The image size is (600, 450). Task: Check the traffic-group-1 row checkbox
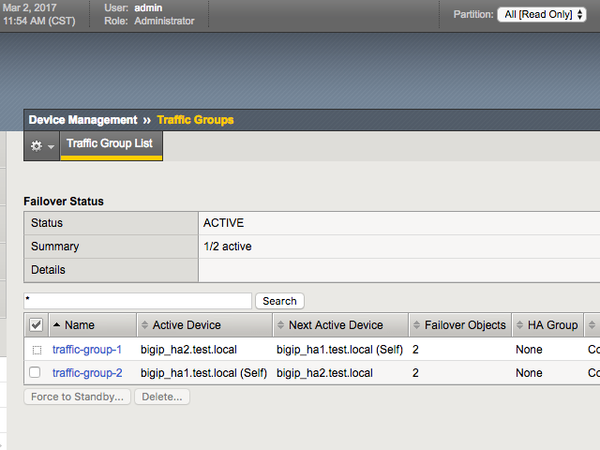(x=36, y=350)
